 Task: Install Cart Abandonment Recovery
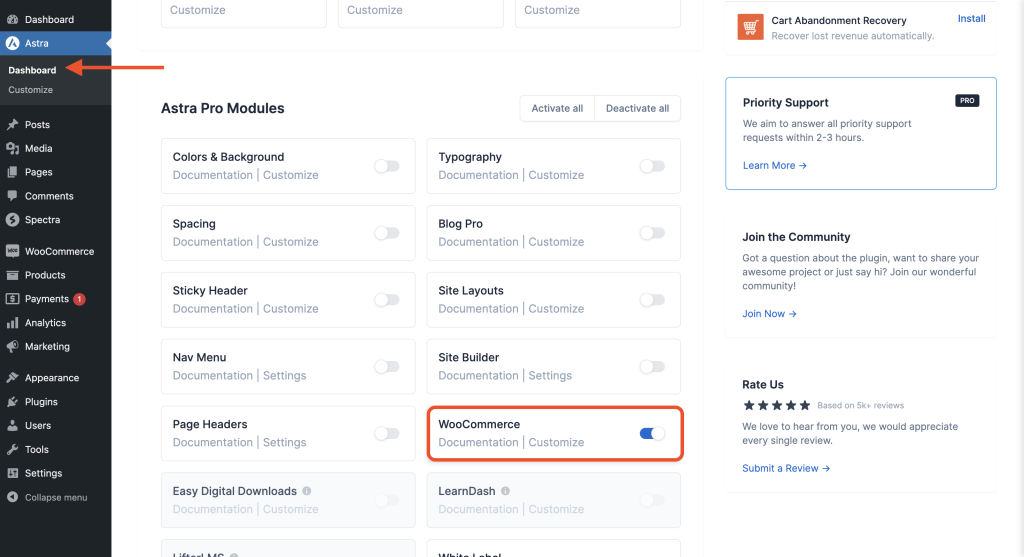coord(972,18)
